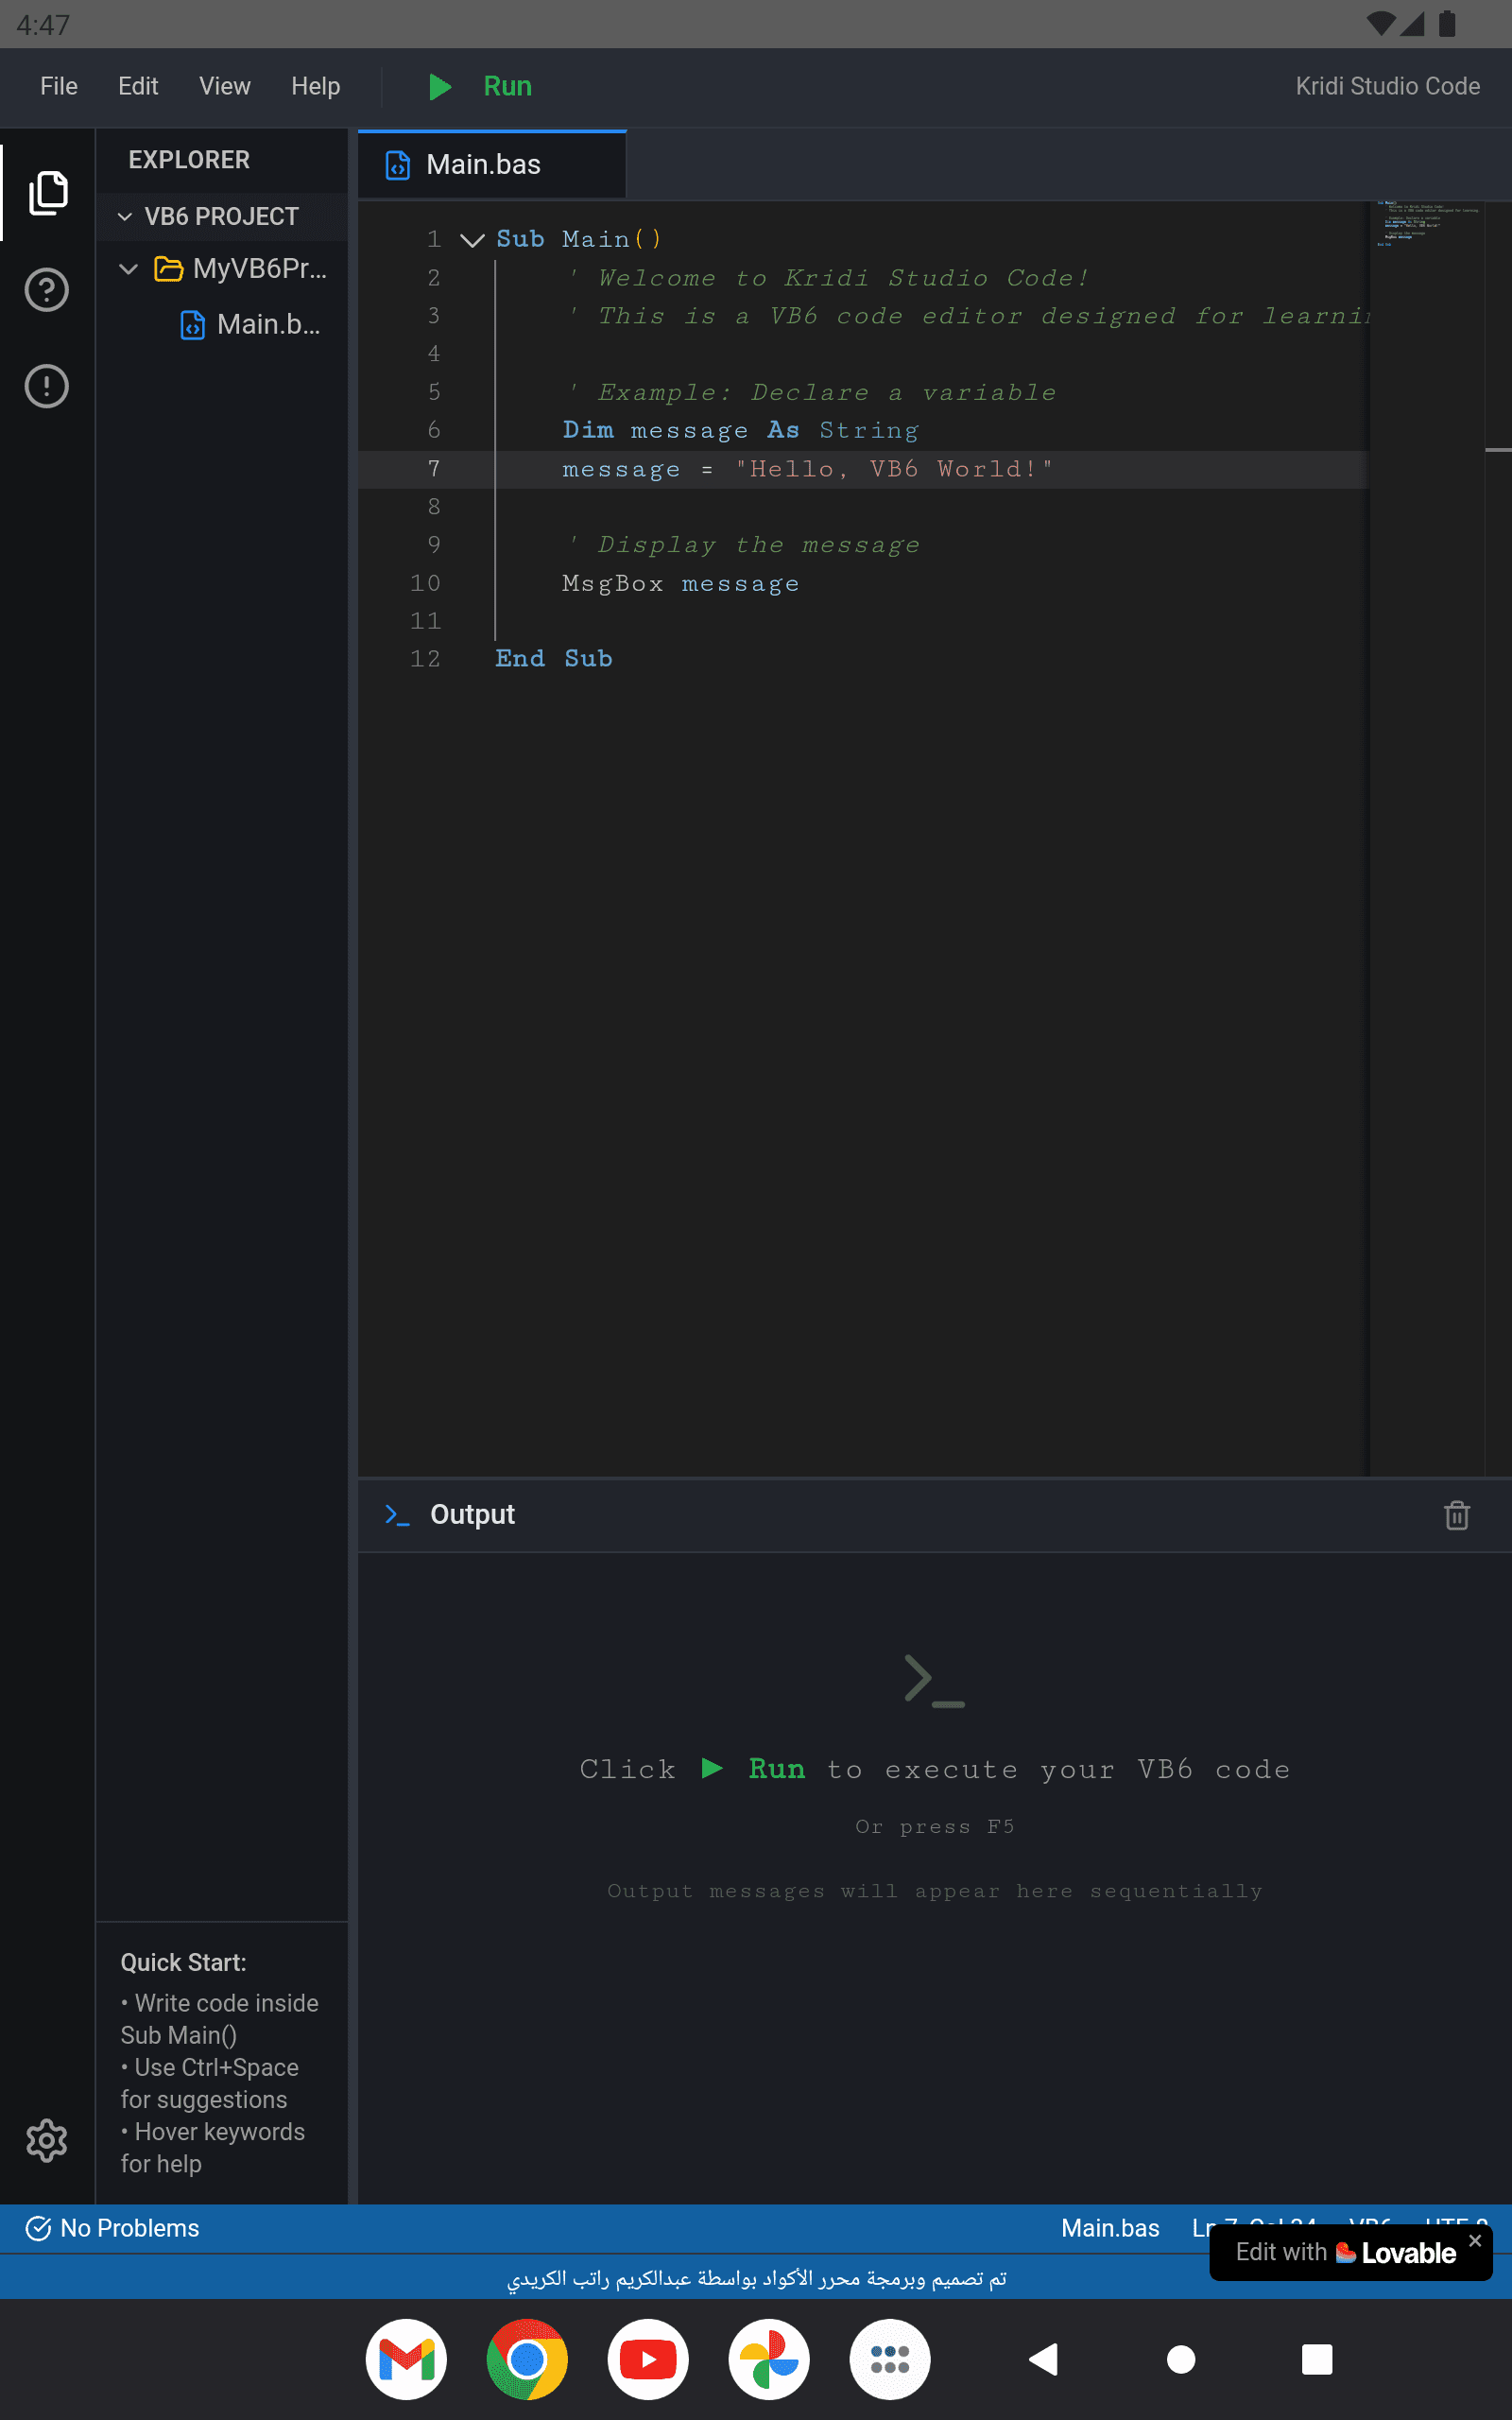Screen dimensions: 1512x2420
Task: Click line number 7 in the gutter
Action: (x=434, y=469)
